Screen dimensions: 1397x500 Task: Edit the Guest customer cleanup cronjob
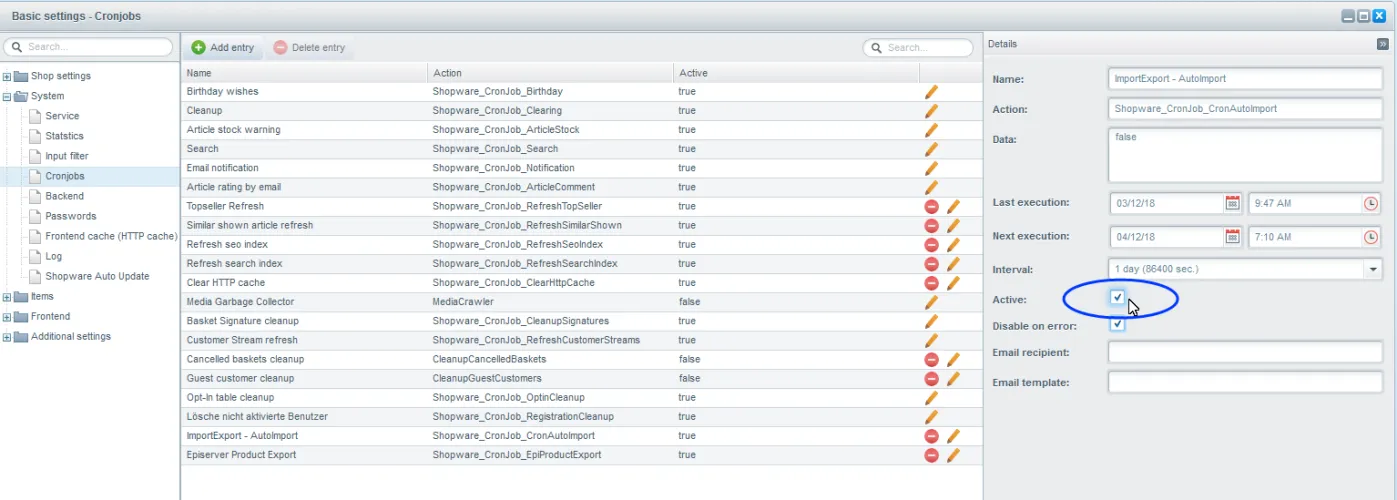pyautogui.click(x=953, y=379)
